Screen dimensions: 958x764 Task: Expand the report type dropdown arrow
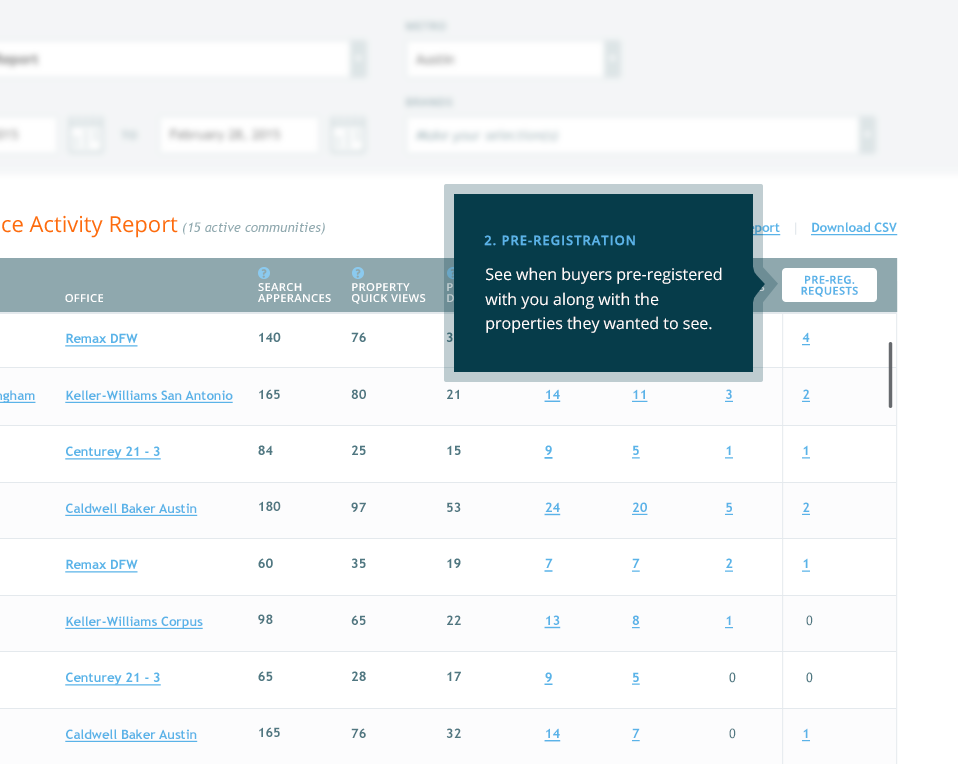click(x=358, y=59)
